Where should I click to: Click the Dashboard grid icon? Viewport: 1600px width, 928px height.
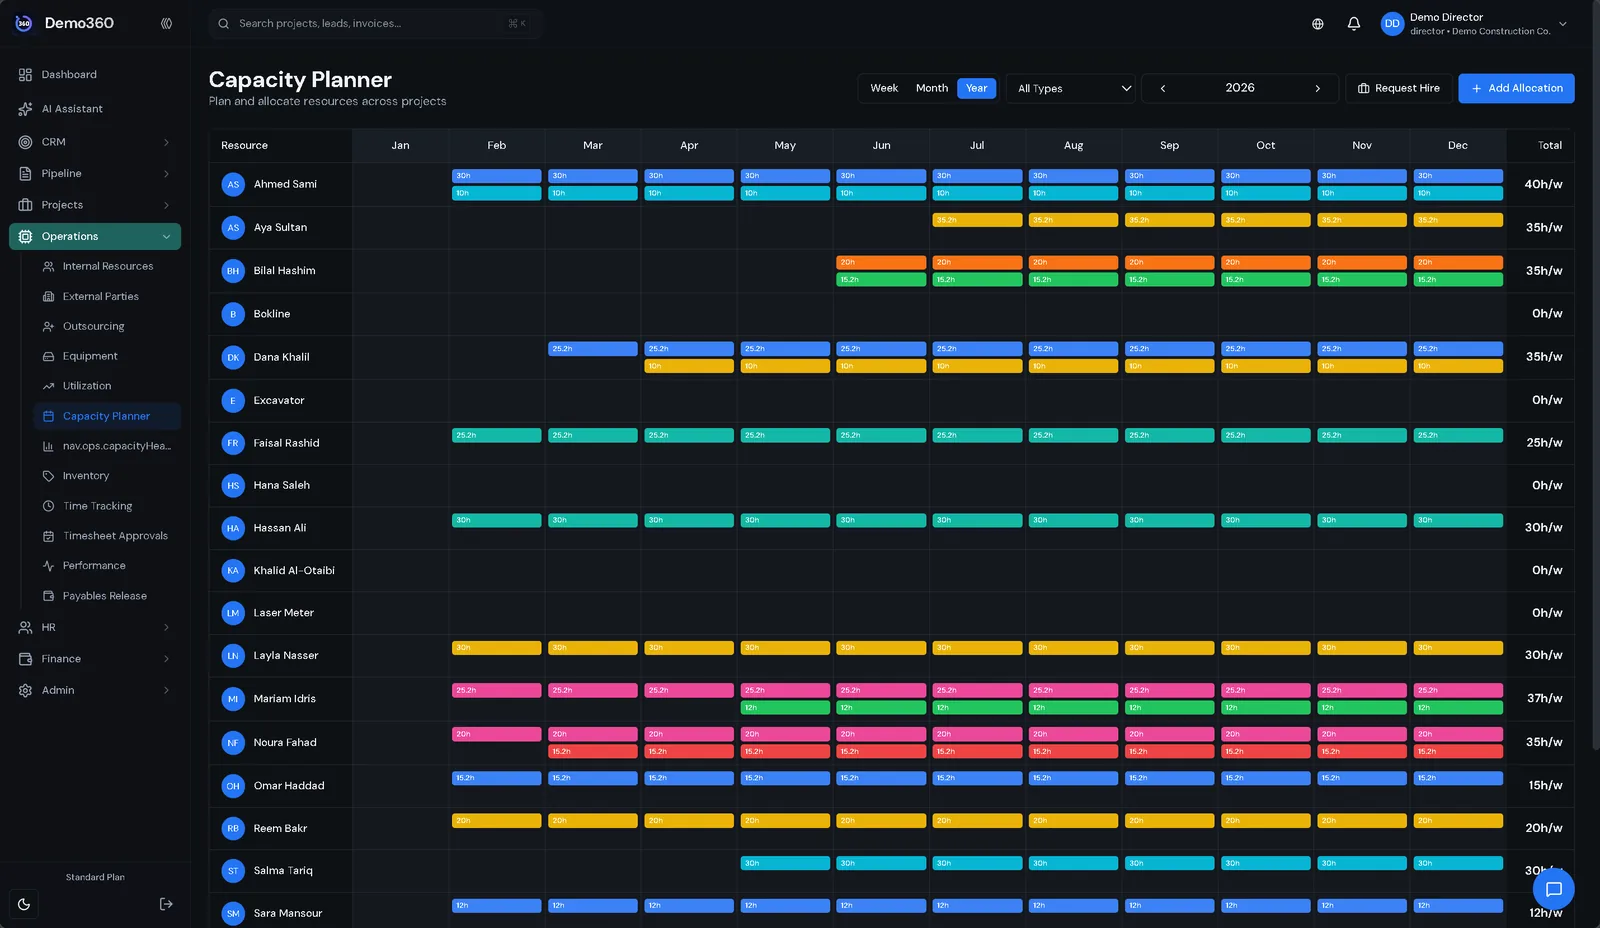[x=25, y=75]
